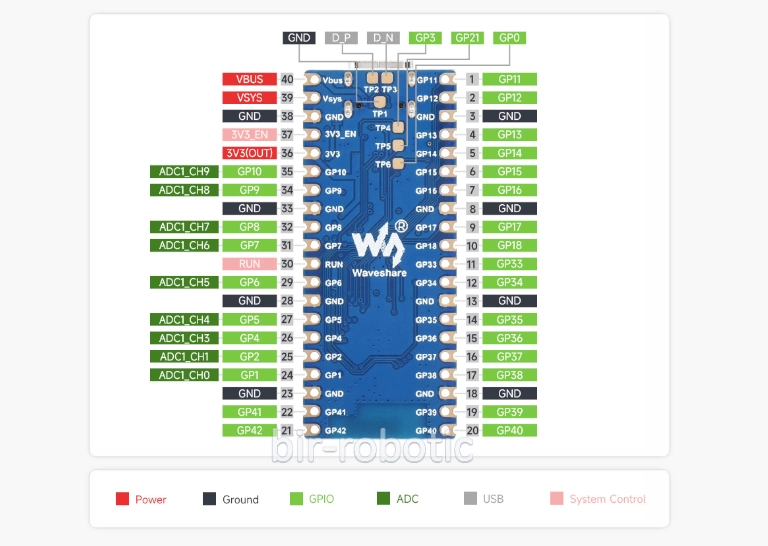Click the gray pin number 16 box
The width and height of the screenshot is (768, 546).
pos(472,356)
